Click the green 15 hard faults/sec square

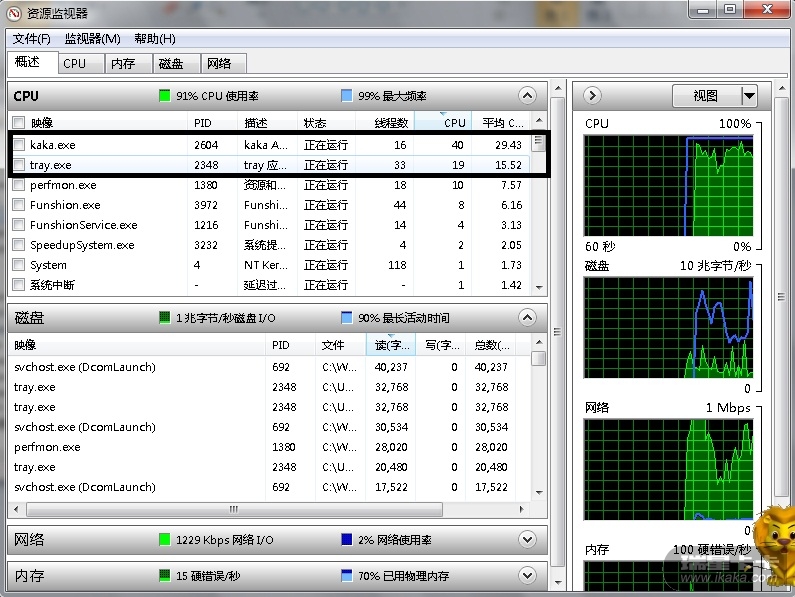(164, 575)
